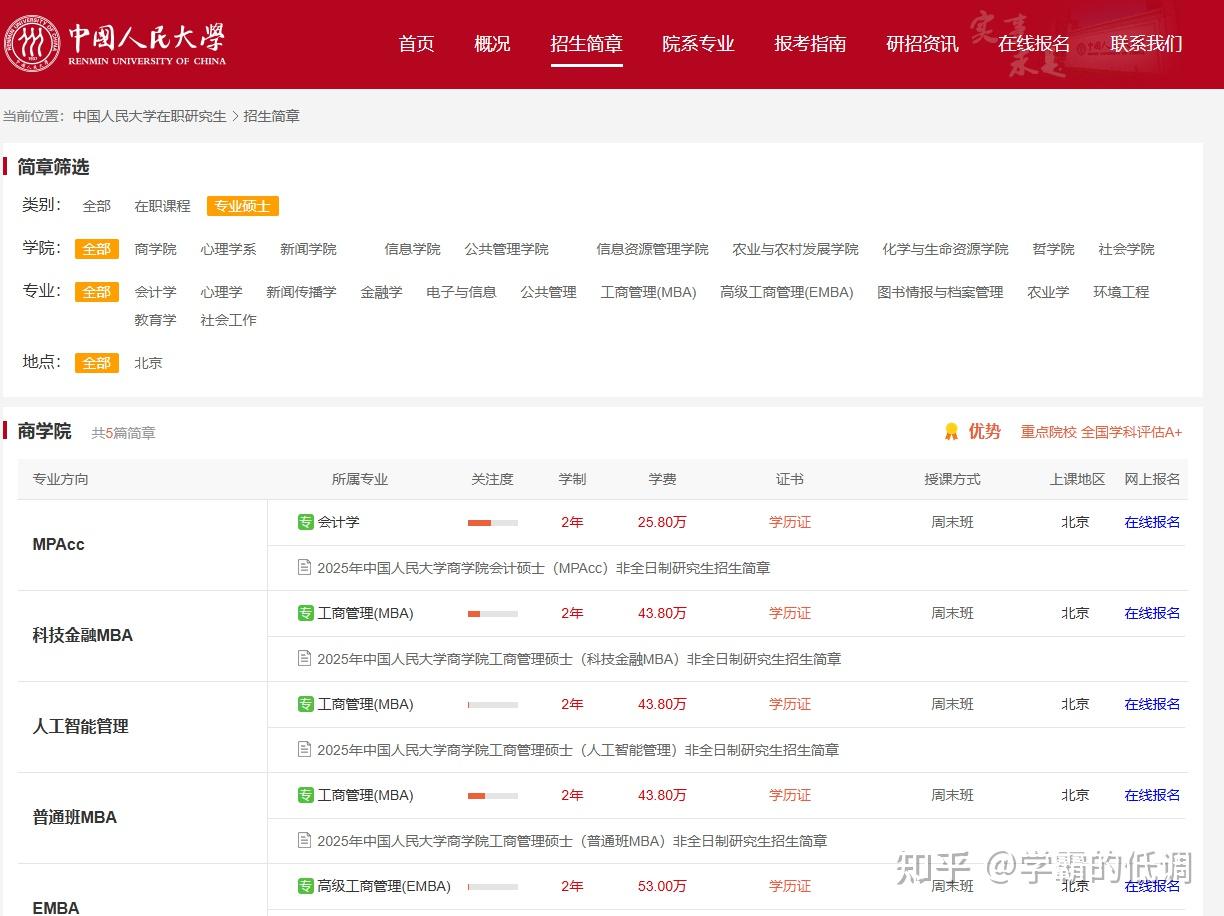Filter by 农业与农村发展学院
Screen dimensions: 1224x916
(795, 249)
